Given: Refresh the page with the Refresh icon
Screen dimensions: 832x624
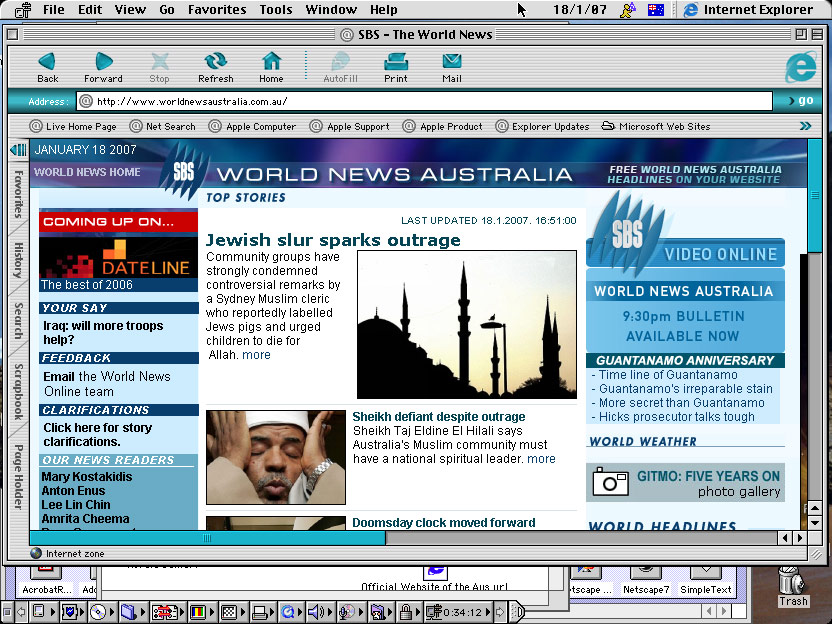Looking at the screenshot, I should coord(215,67).
